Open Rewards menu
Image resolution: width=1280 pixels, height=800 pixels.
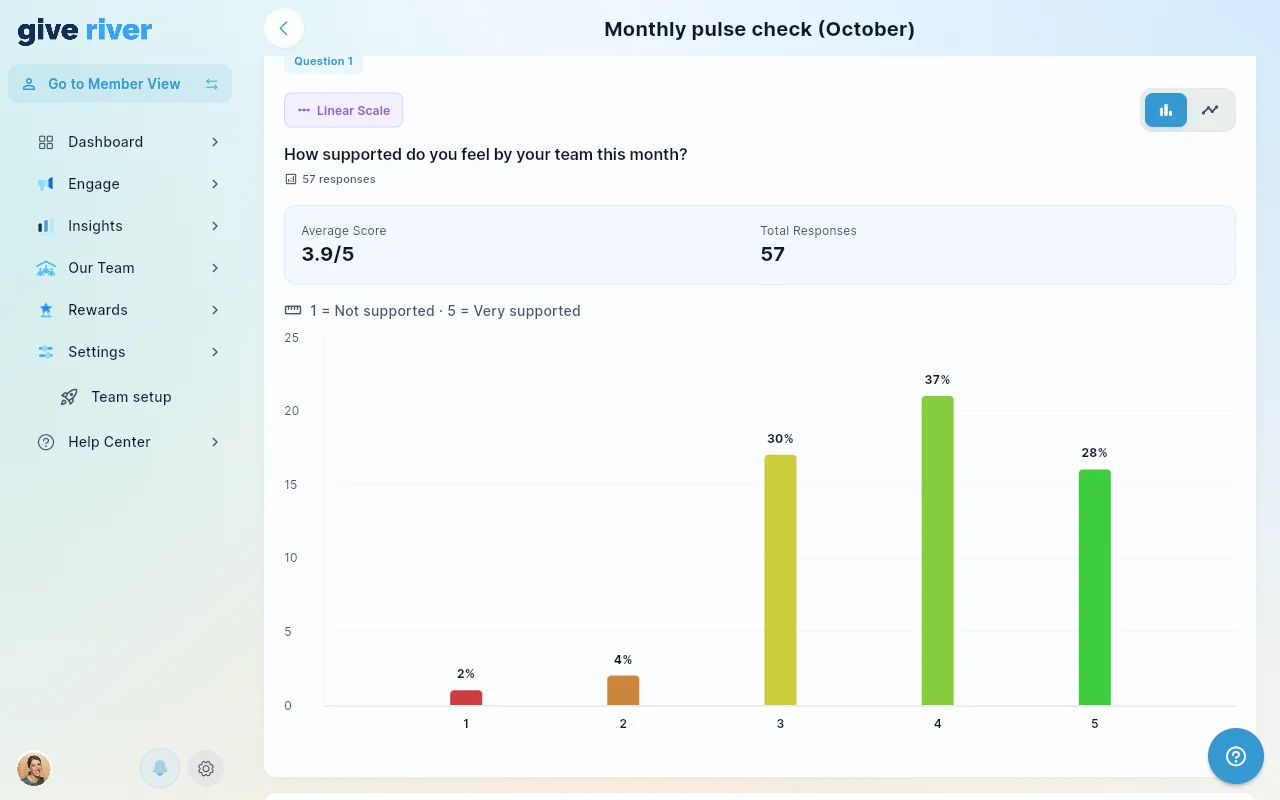[x=128, y=310]
